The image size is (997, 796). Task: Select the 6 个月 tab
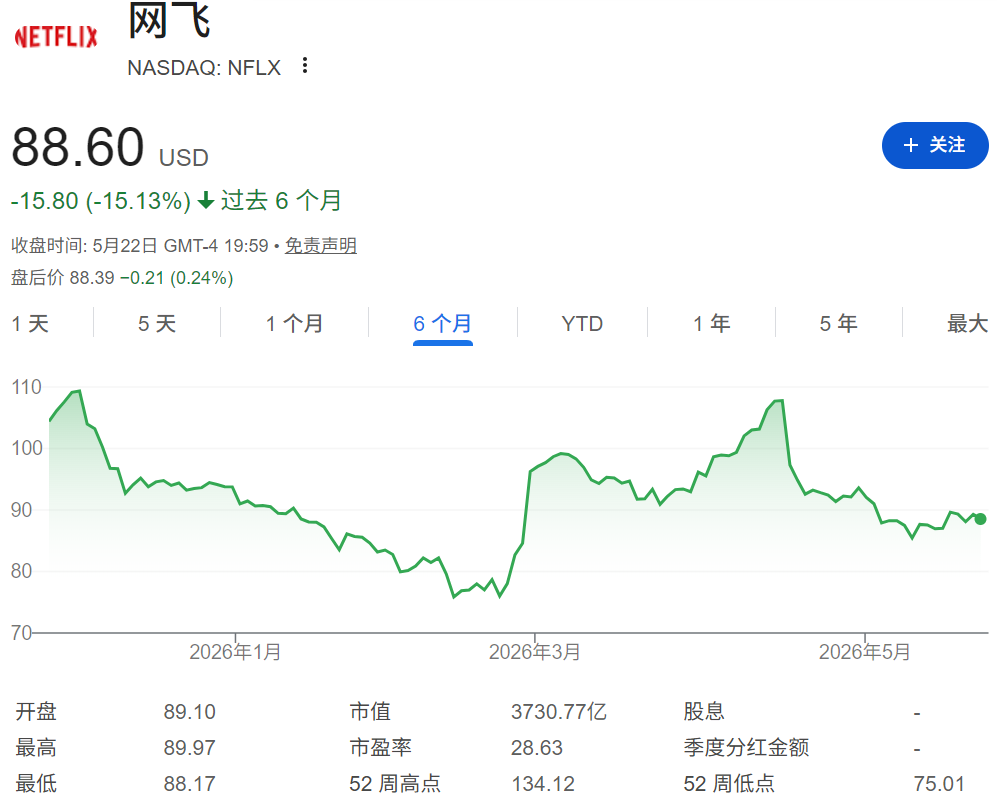[443, 324]
